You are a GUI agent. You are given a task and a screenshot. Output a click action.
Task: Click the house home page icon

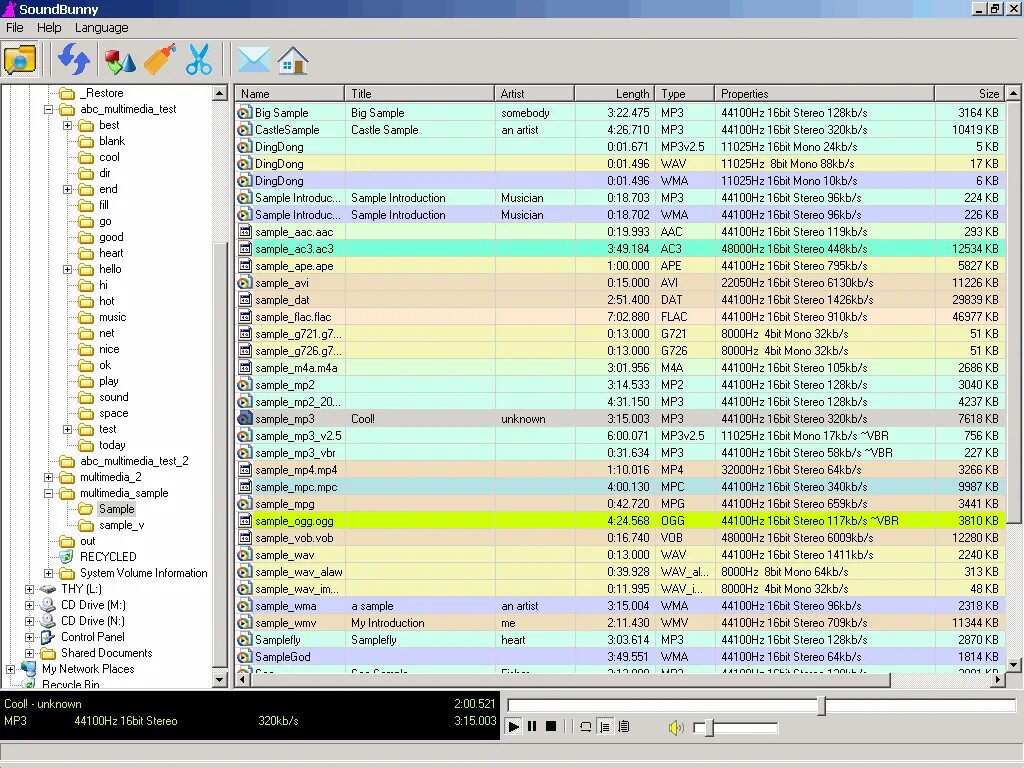(x=293, y=61)
